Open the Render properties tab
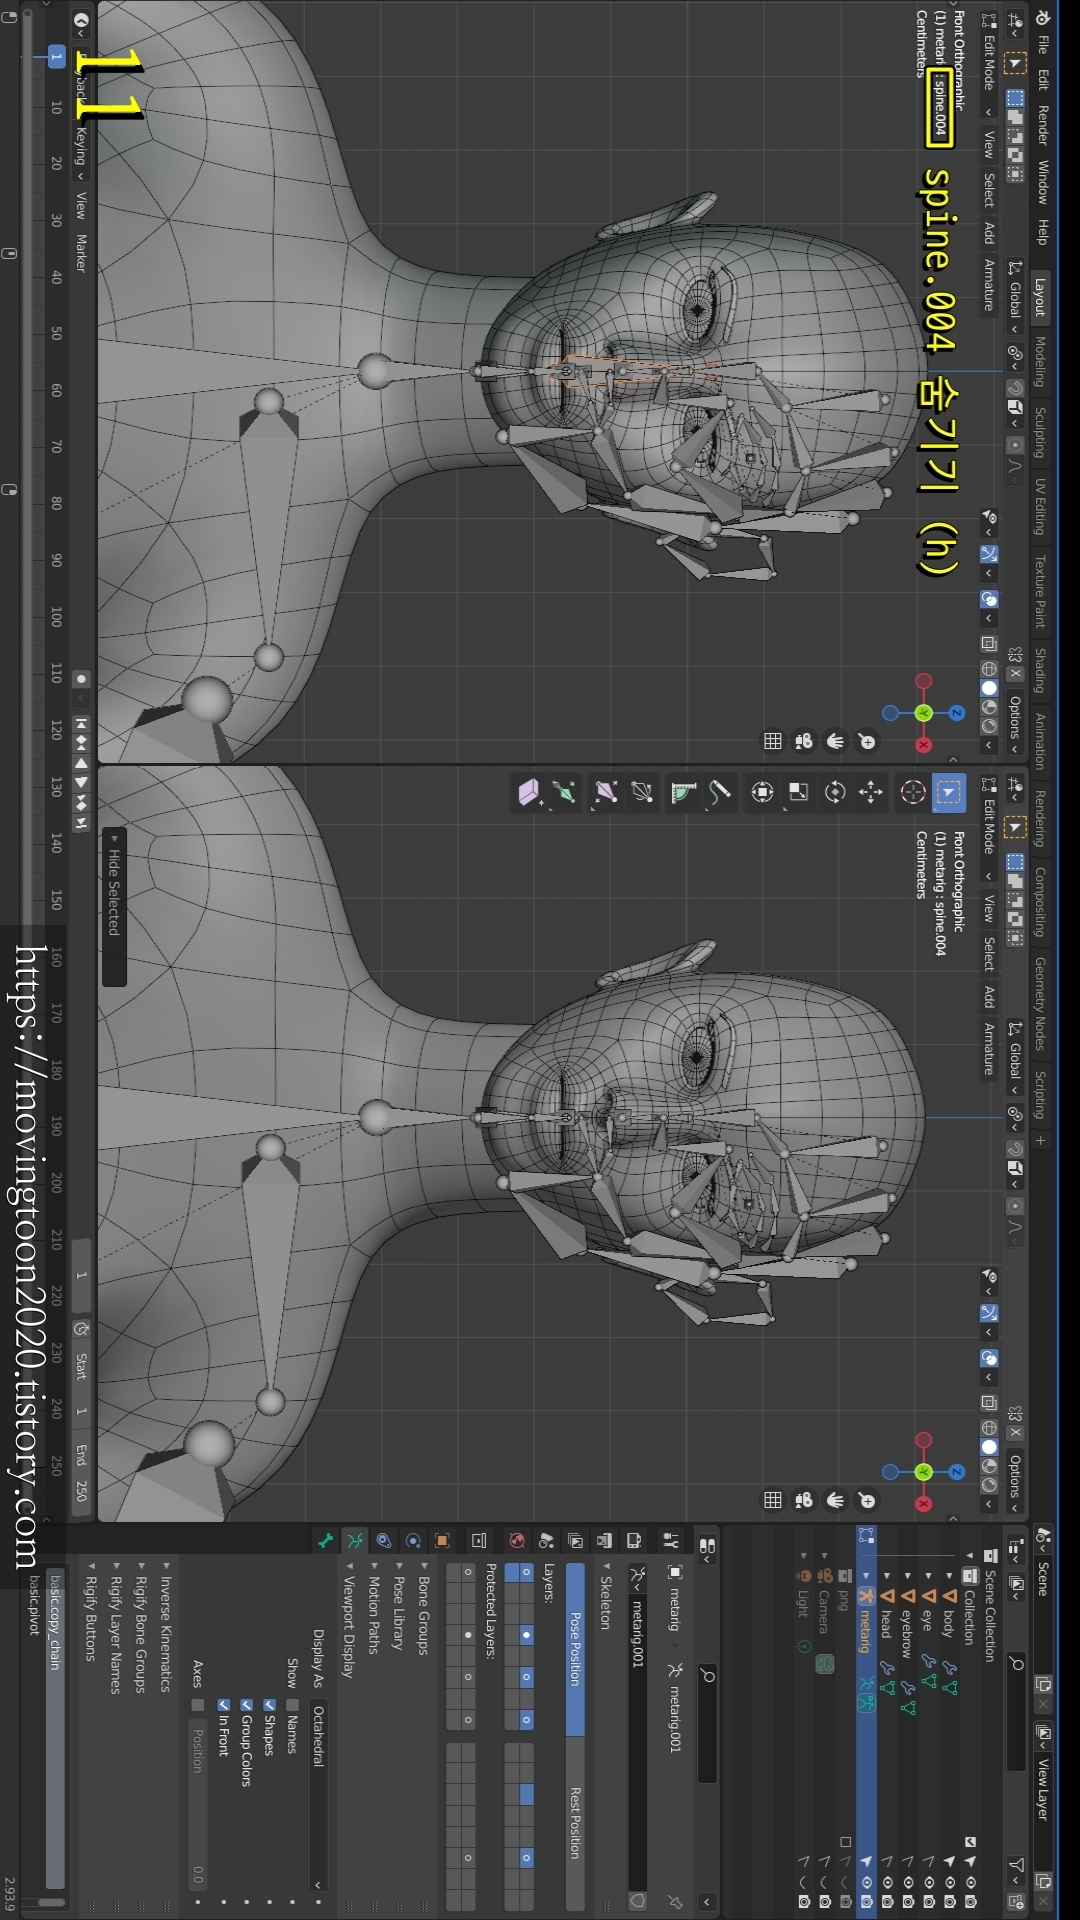 pyautogui.click(x=634, y=1541)
